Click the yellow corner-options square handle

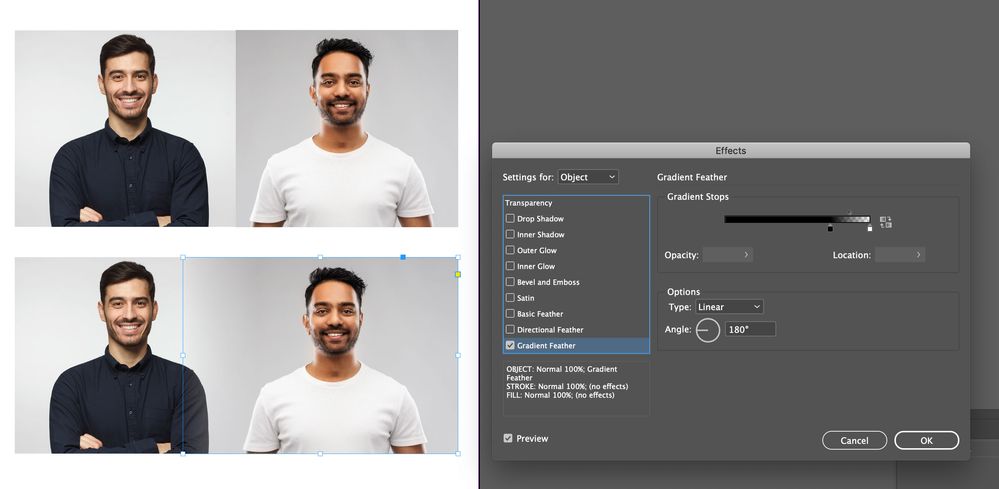[x=457, y=274]
